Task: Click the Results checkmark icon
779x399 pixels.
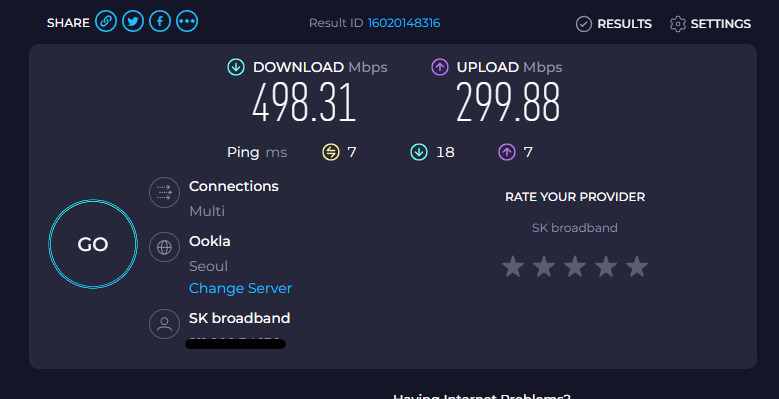Action: pos(584,24)
